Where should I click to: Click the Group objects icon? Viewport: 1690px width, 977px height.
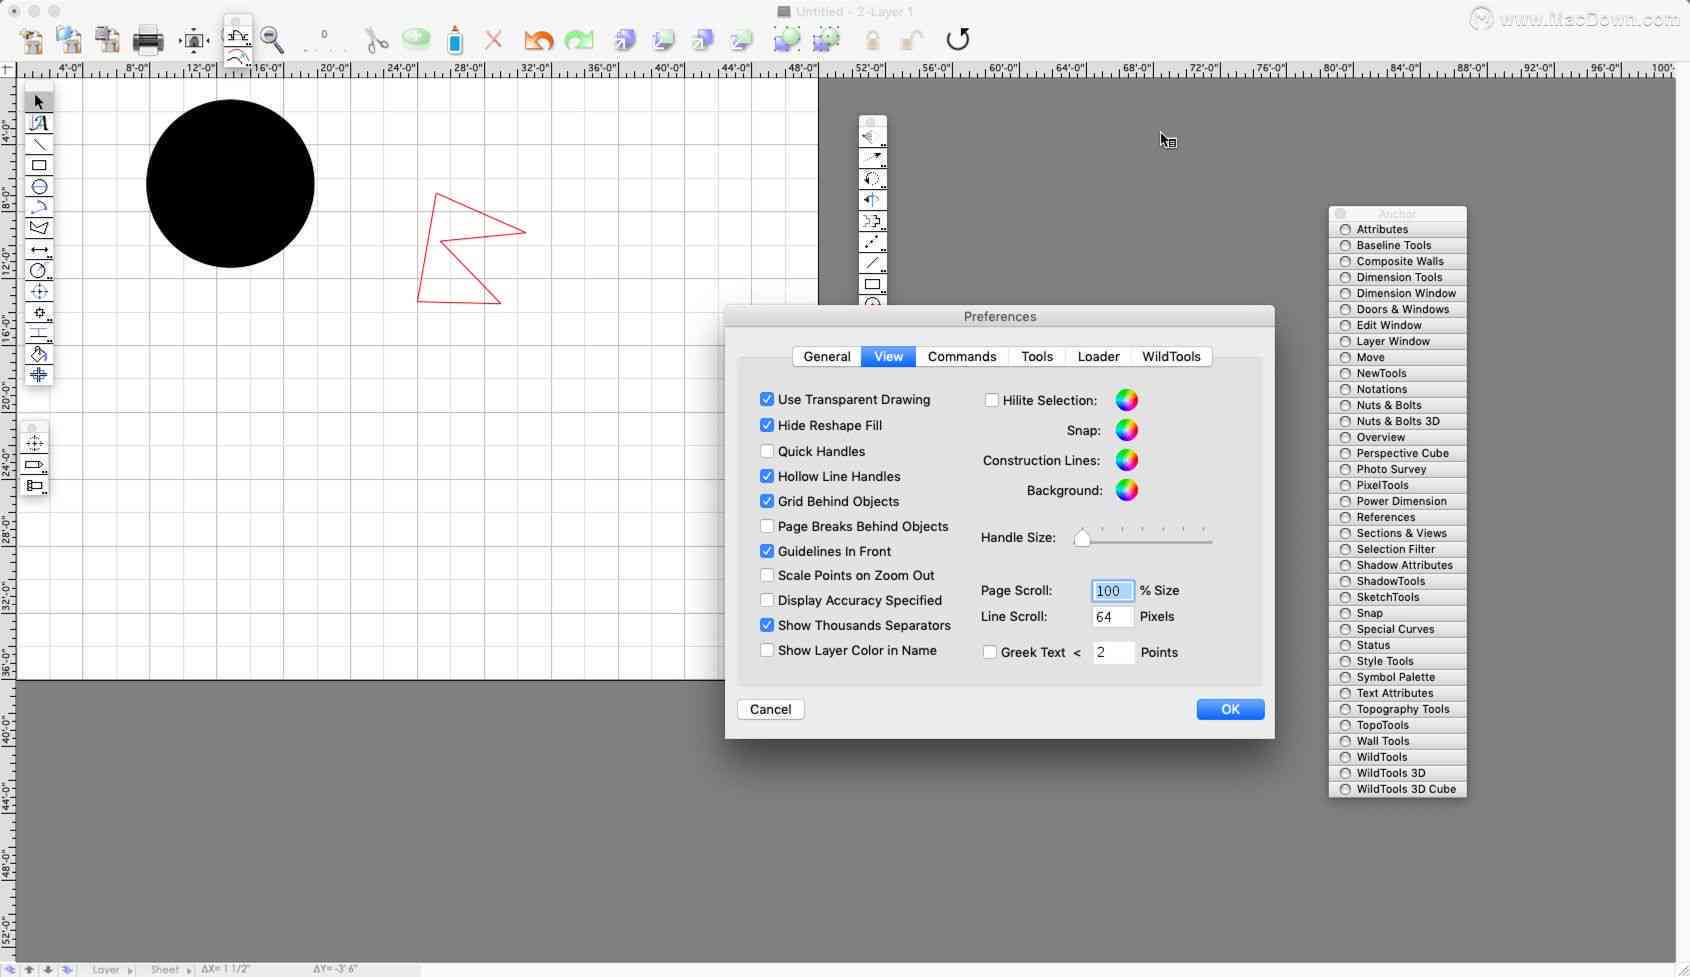(x=787, y=40)
